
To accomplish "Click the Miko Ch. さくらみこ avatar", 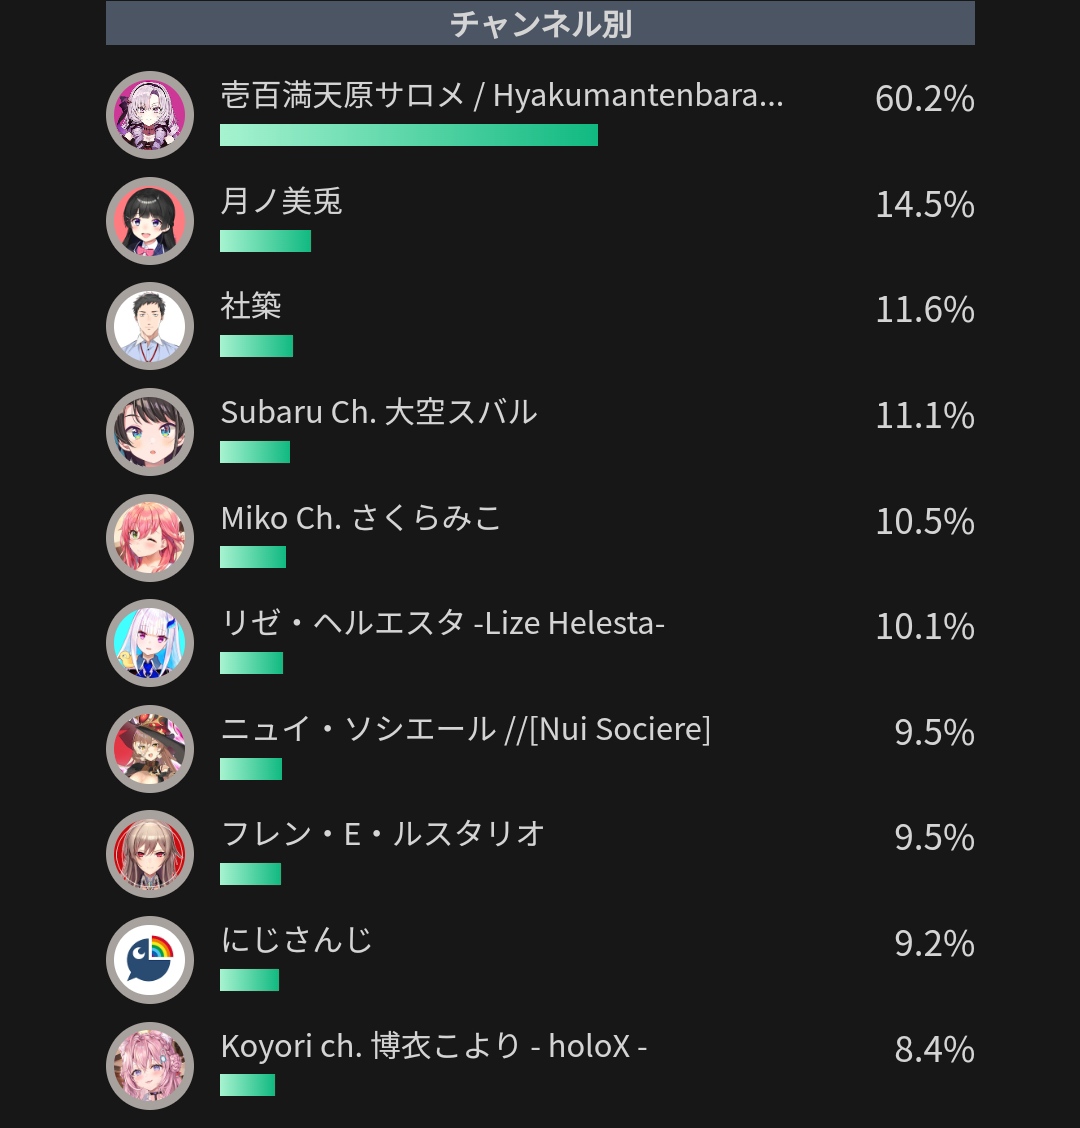I will click(x=150, y=537).
